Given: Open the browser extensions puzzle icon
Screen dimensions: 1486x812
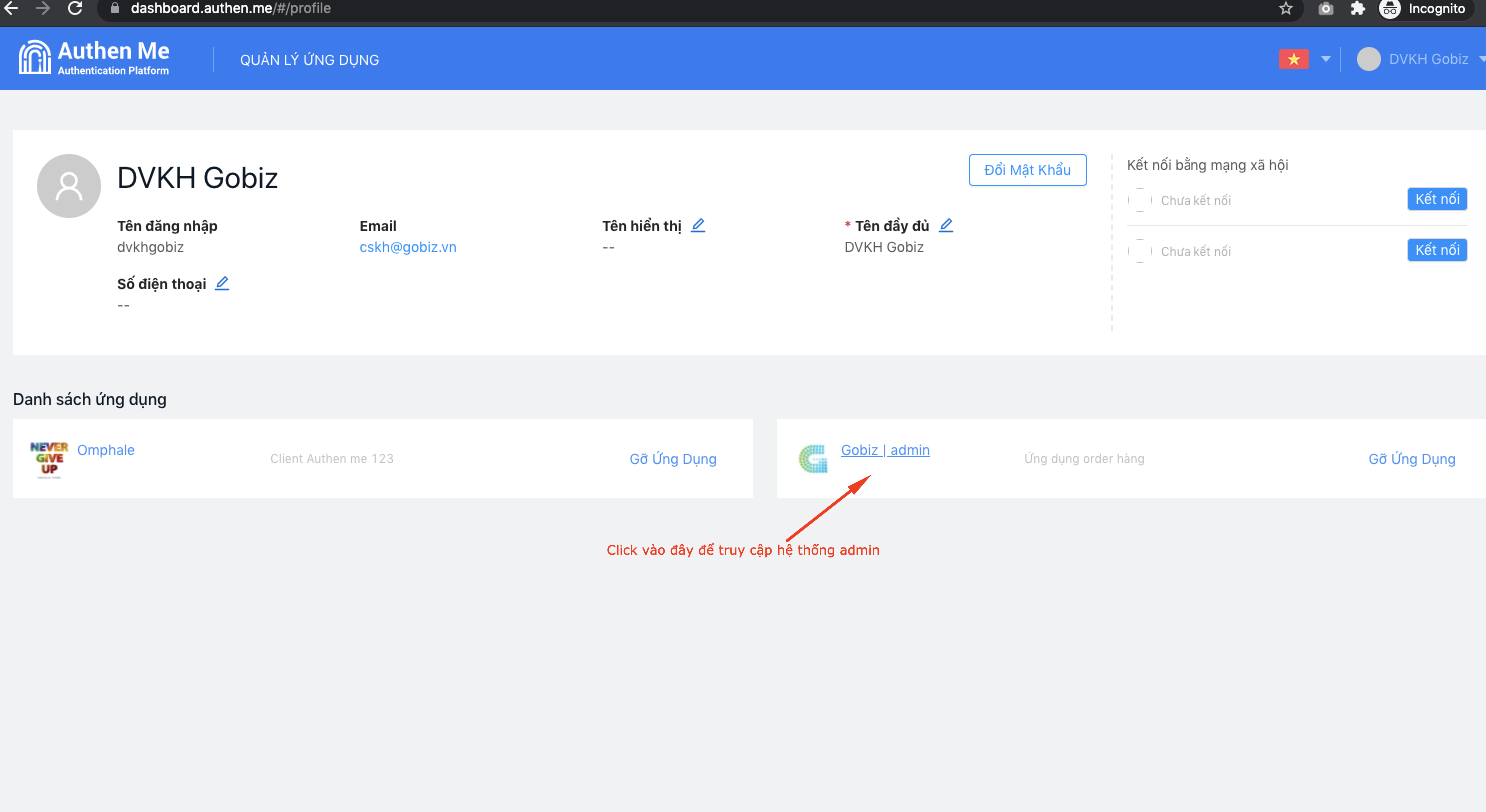Looking at the screenshot, I should click(1357, 9).
